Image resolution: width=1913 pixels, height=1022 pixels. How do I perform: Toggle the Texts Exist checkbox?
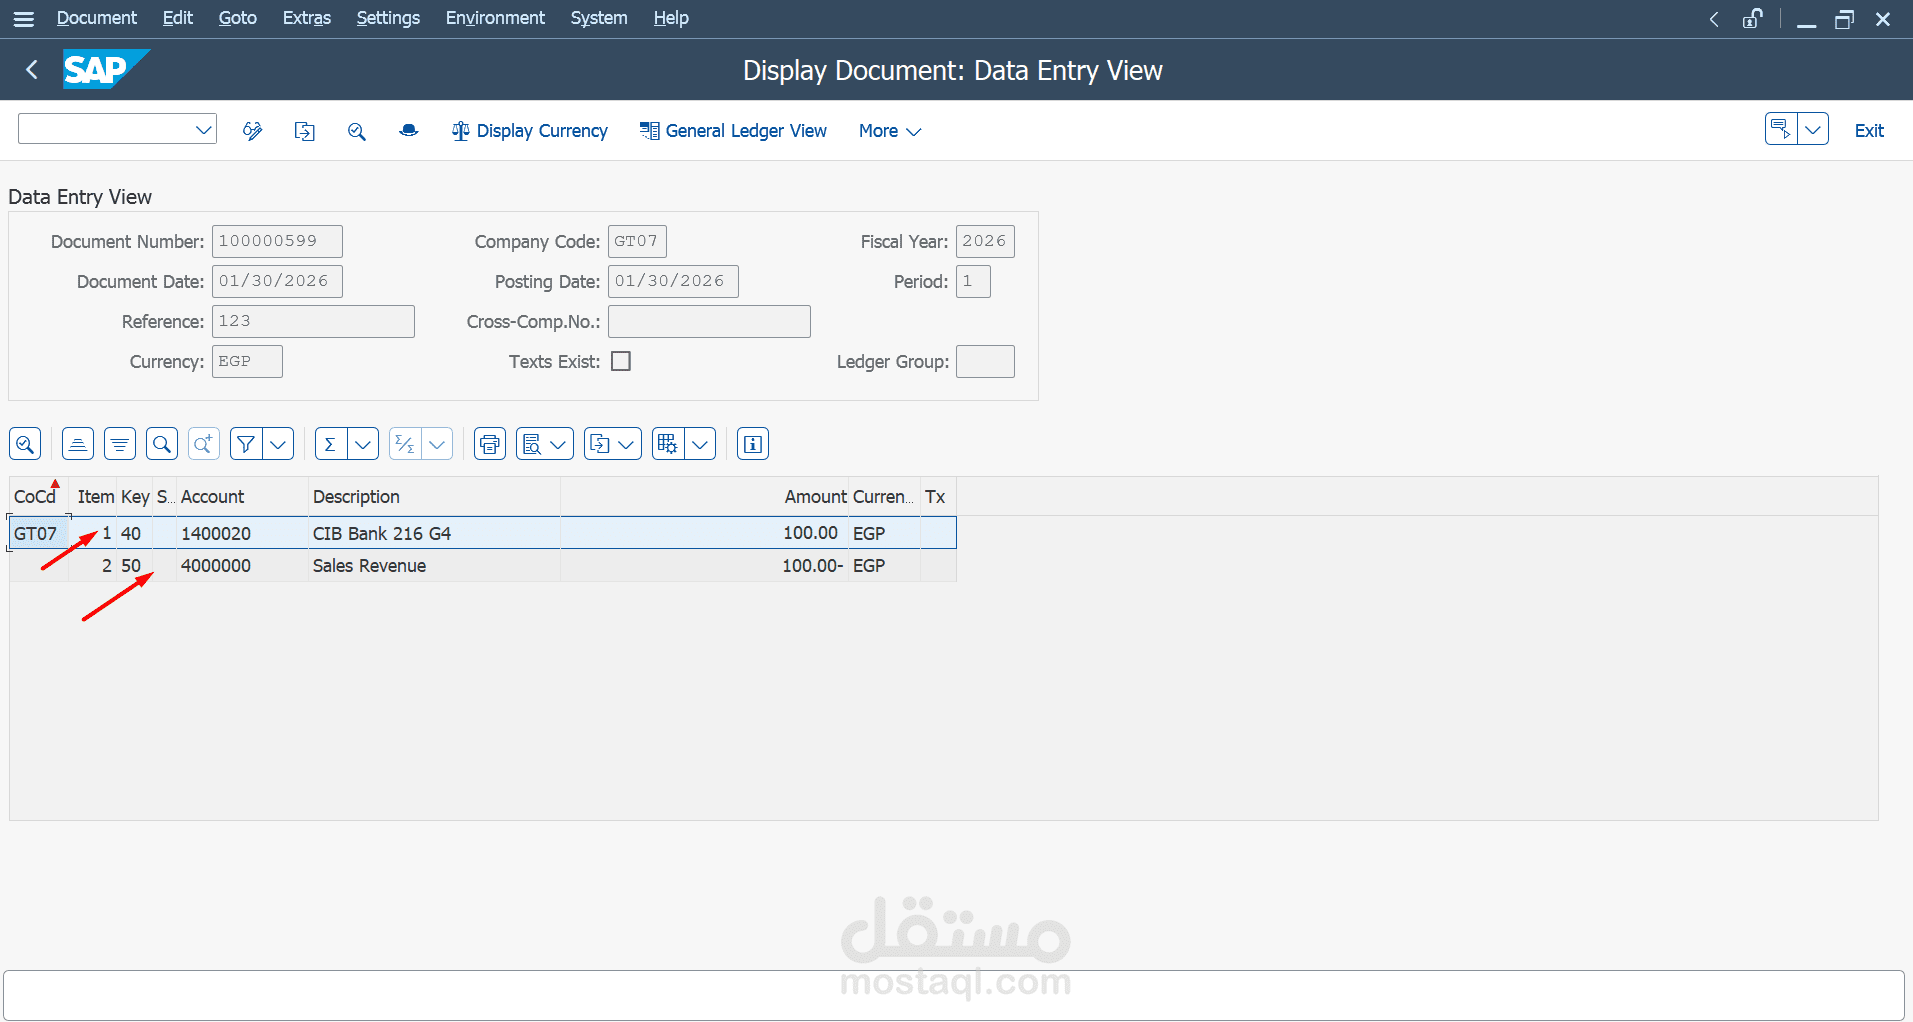[620, 361]
